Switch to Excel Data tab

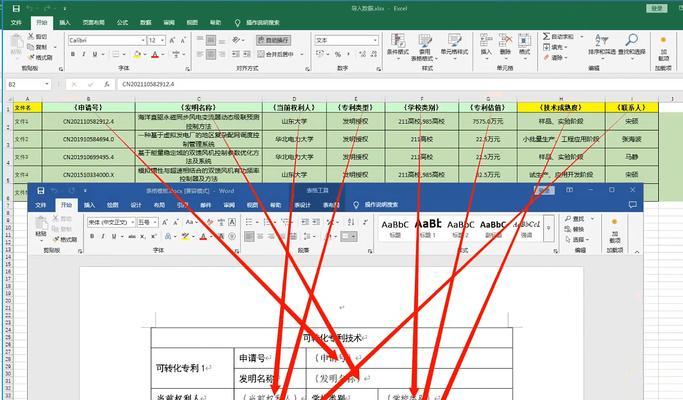[145, 23]
